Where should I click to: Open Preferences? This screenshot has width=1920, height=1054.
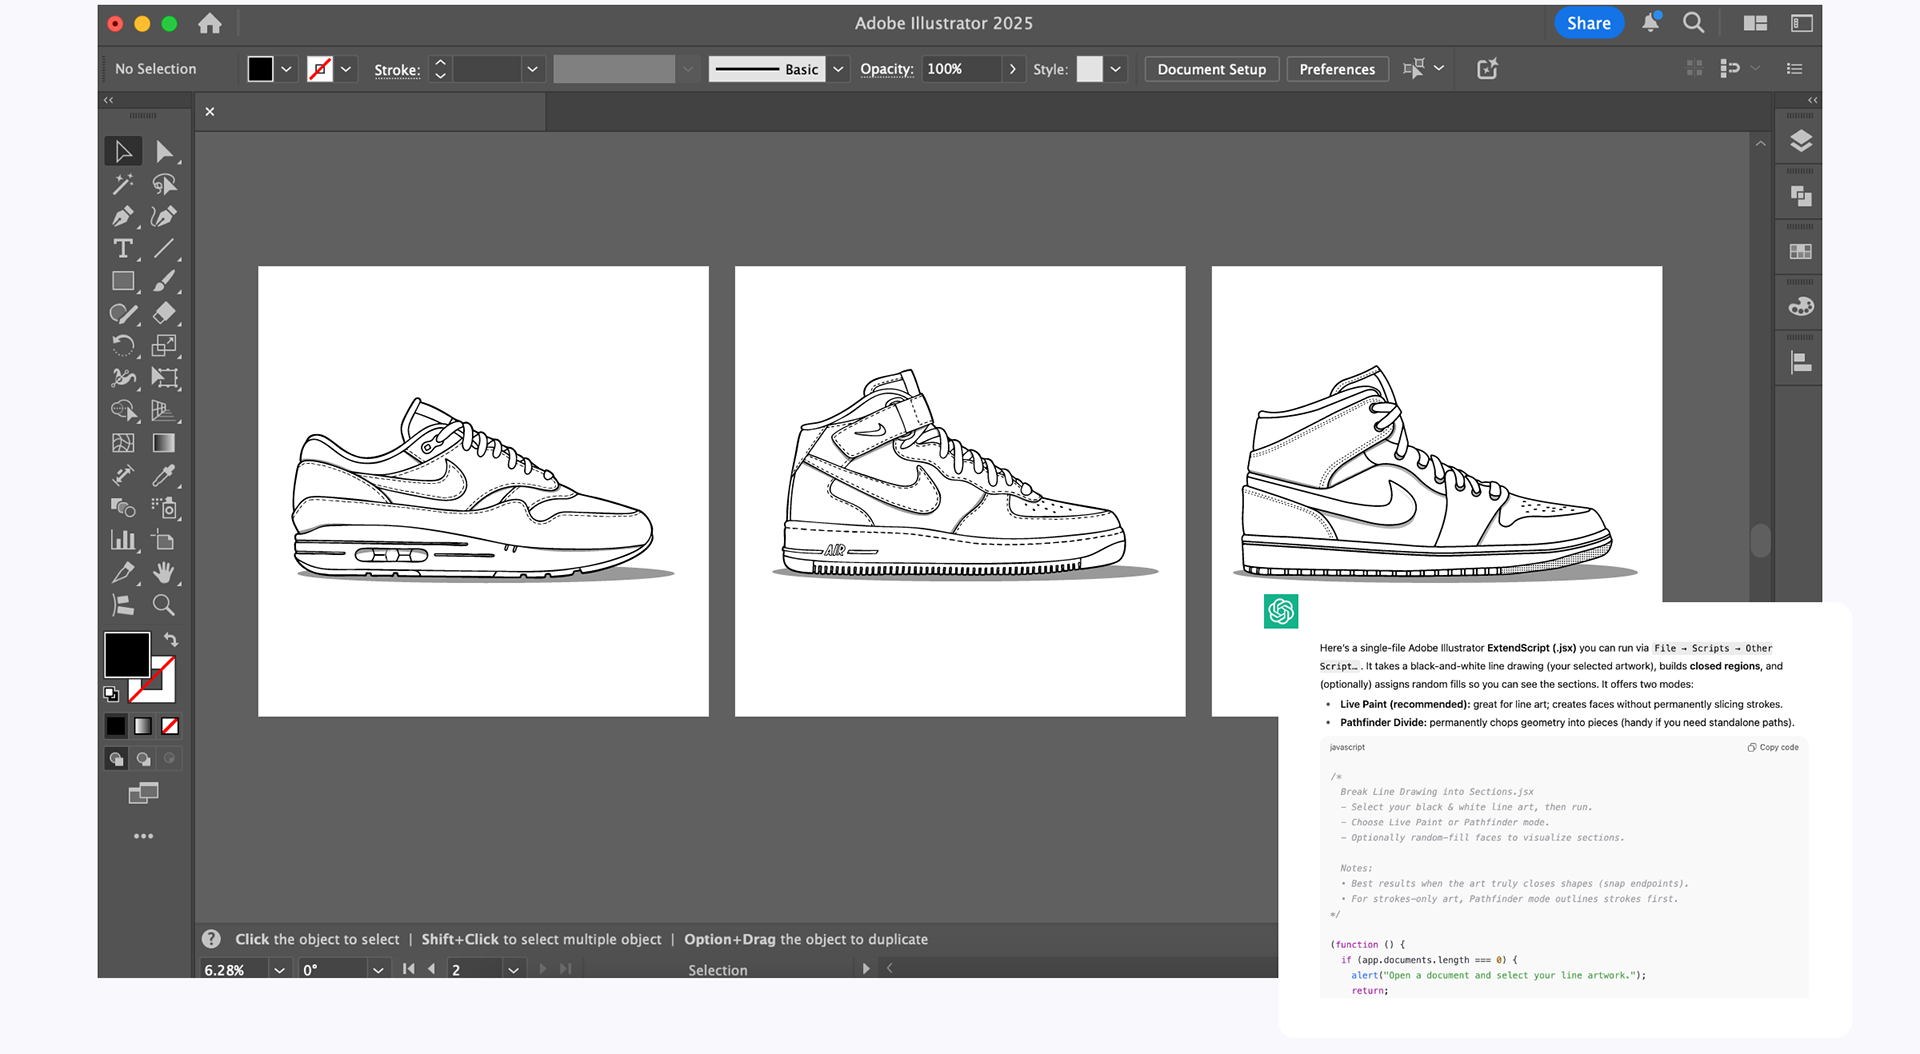(1337, 69)
